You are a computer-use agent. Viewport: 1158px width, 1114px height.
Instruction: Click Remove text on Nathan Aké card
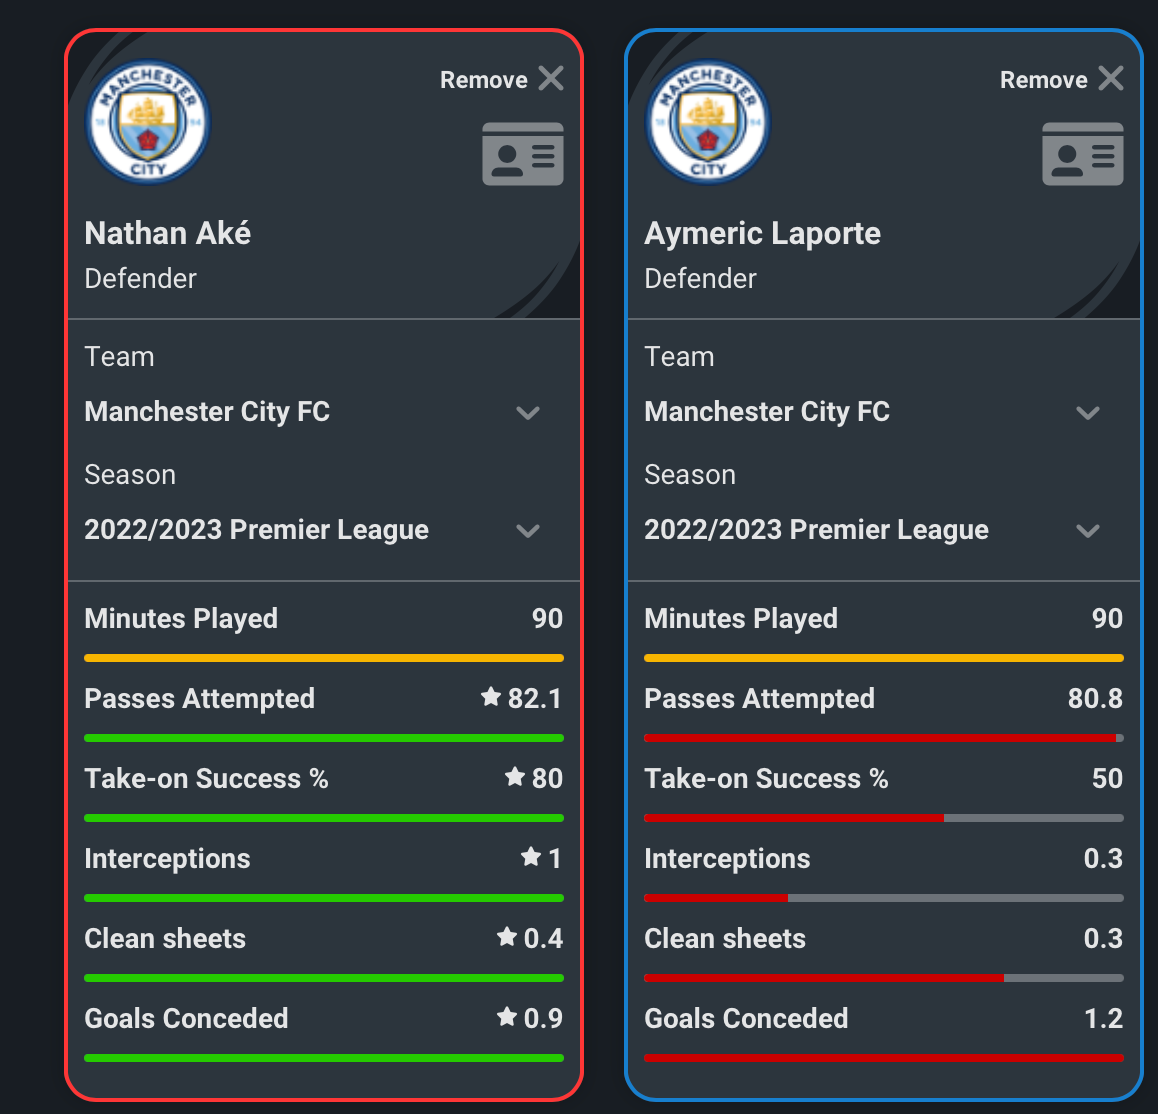tap(484, 80)
